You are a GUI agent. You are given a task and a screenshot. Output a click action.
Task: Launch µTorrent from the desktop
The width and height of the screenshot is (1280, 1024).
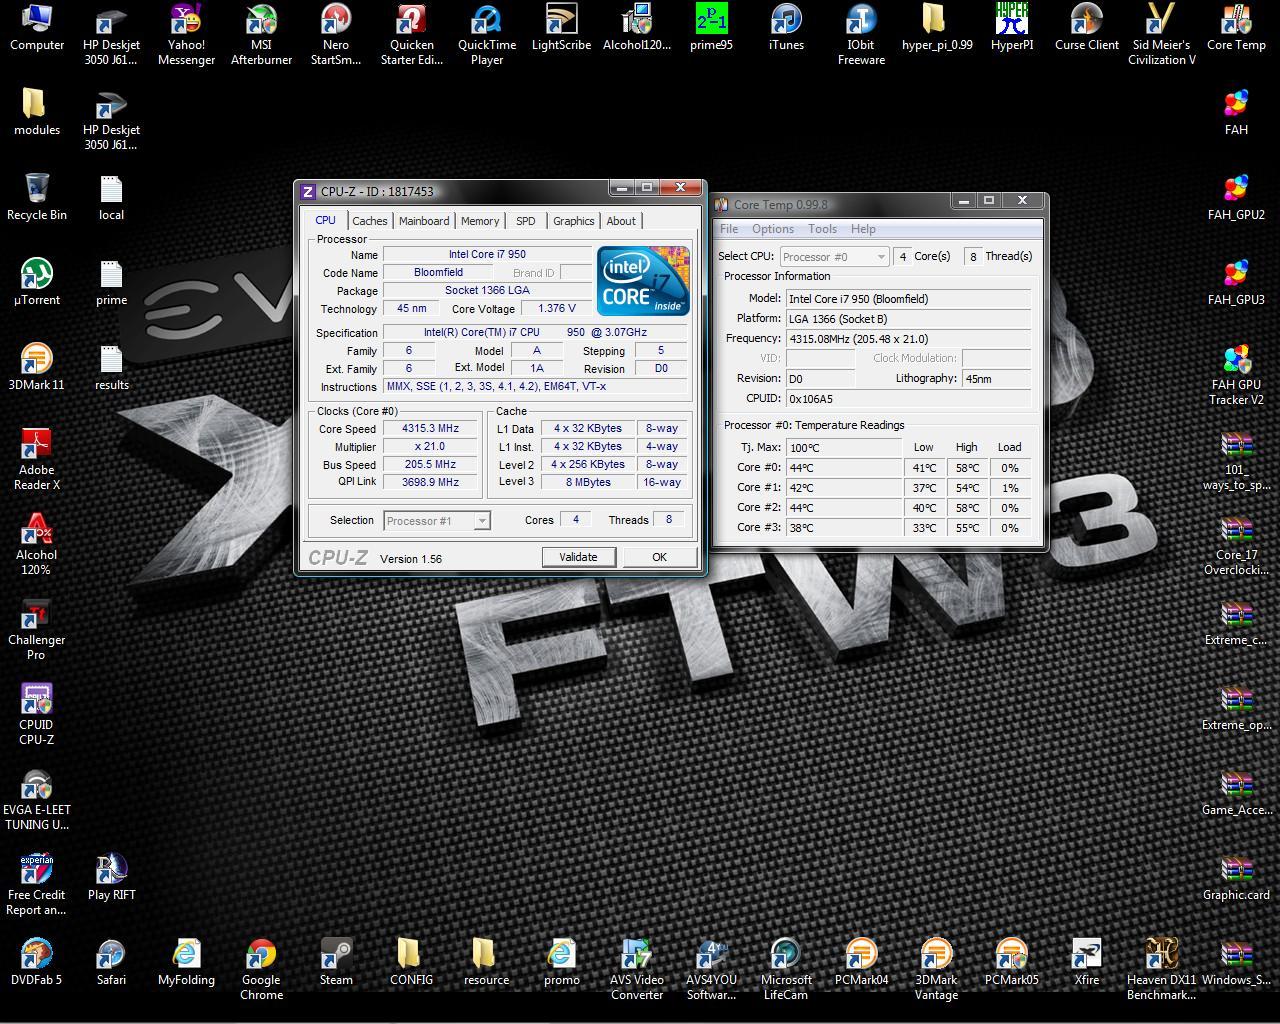pyautogui.click(x=36, y=282)
